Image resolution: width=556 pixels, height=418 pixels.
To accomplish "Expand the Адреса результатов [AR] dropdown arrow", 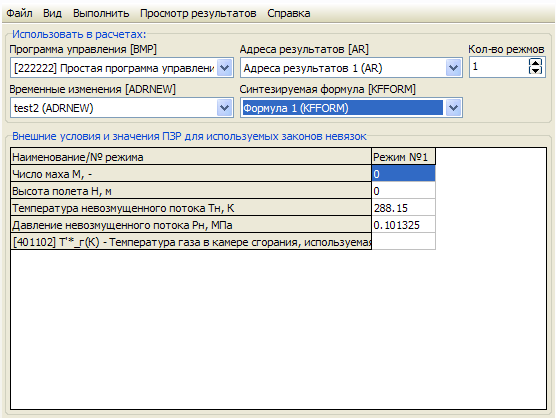I will coord(453,68).
